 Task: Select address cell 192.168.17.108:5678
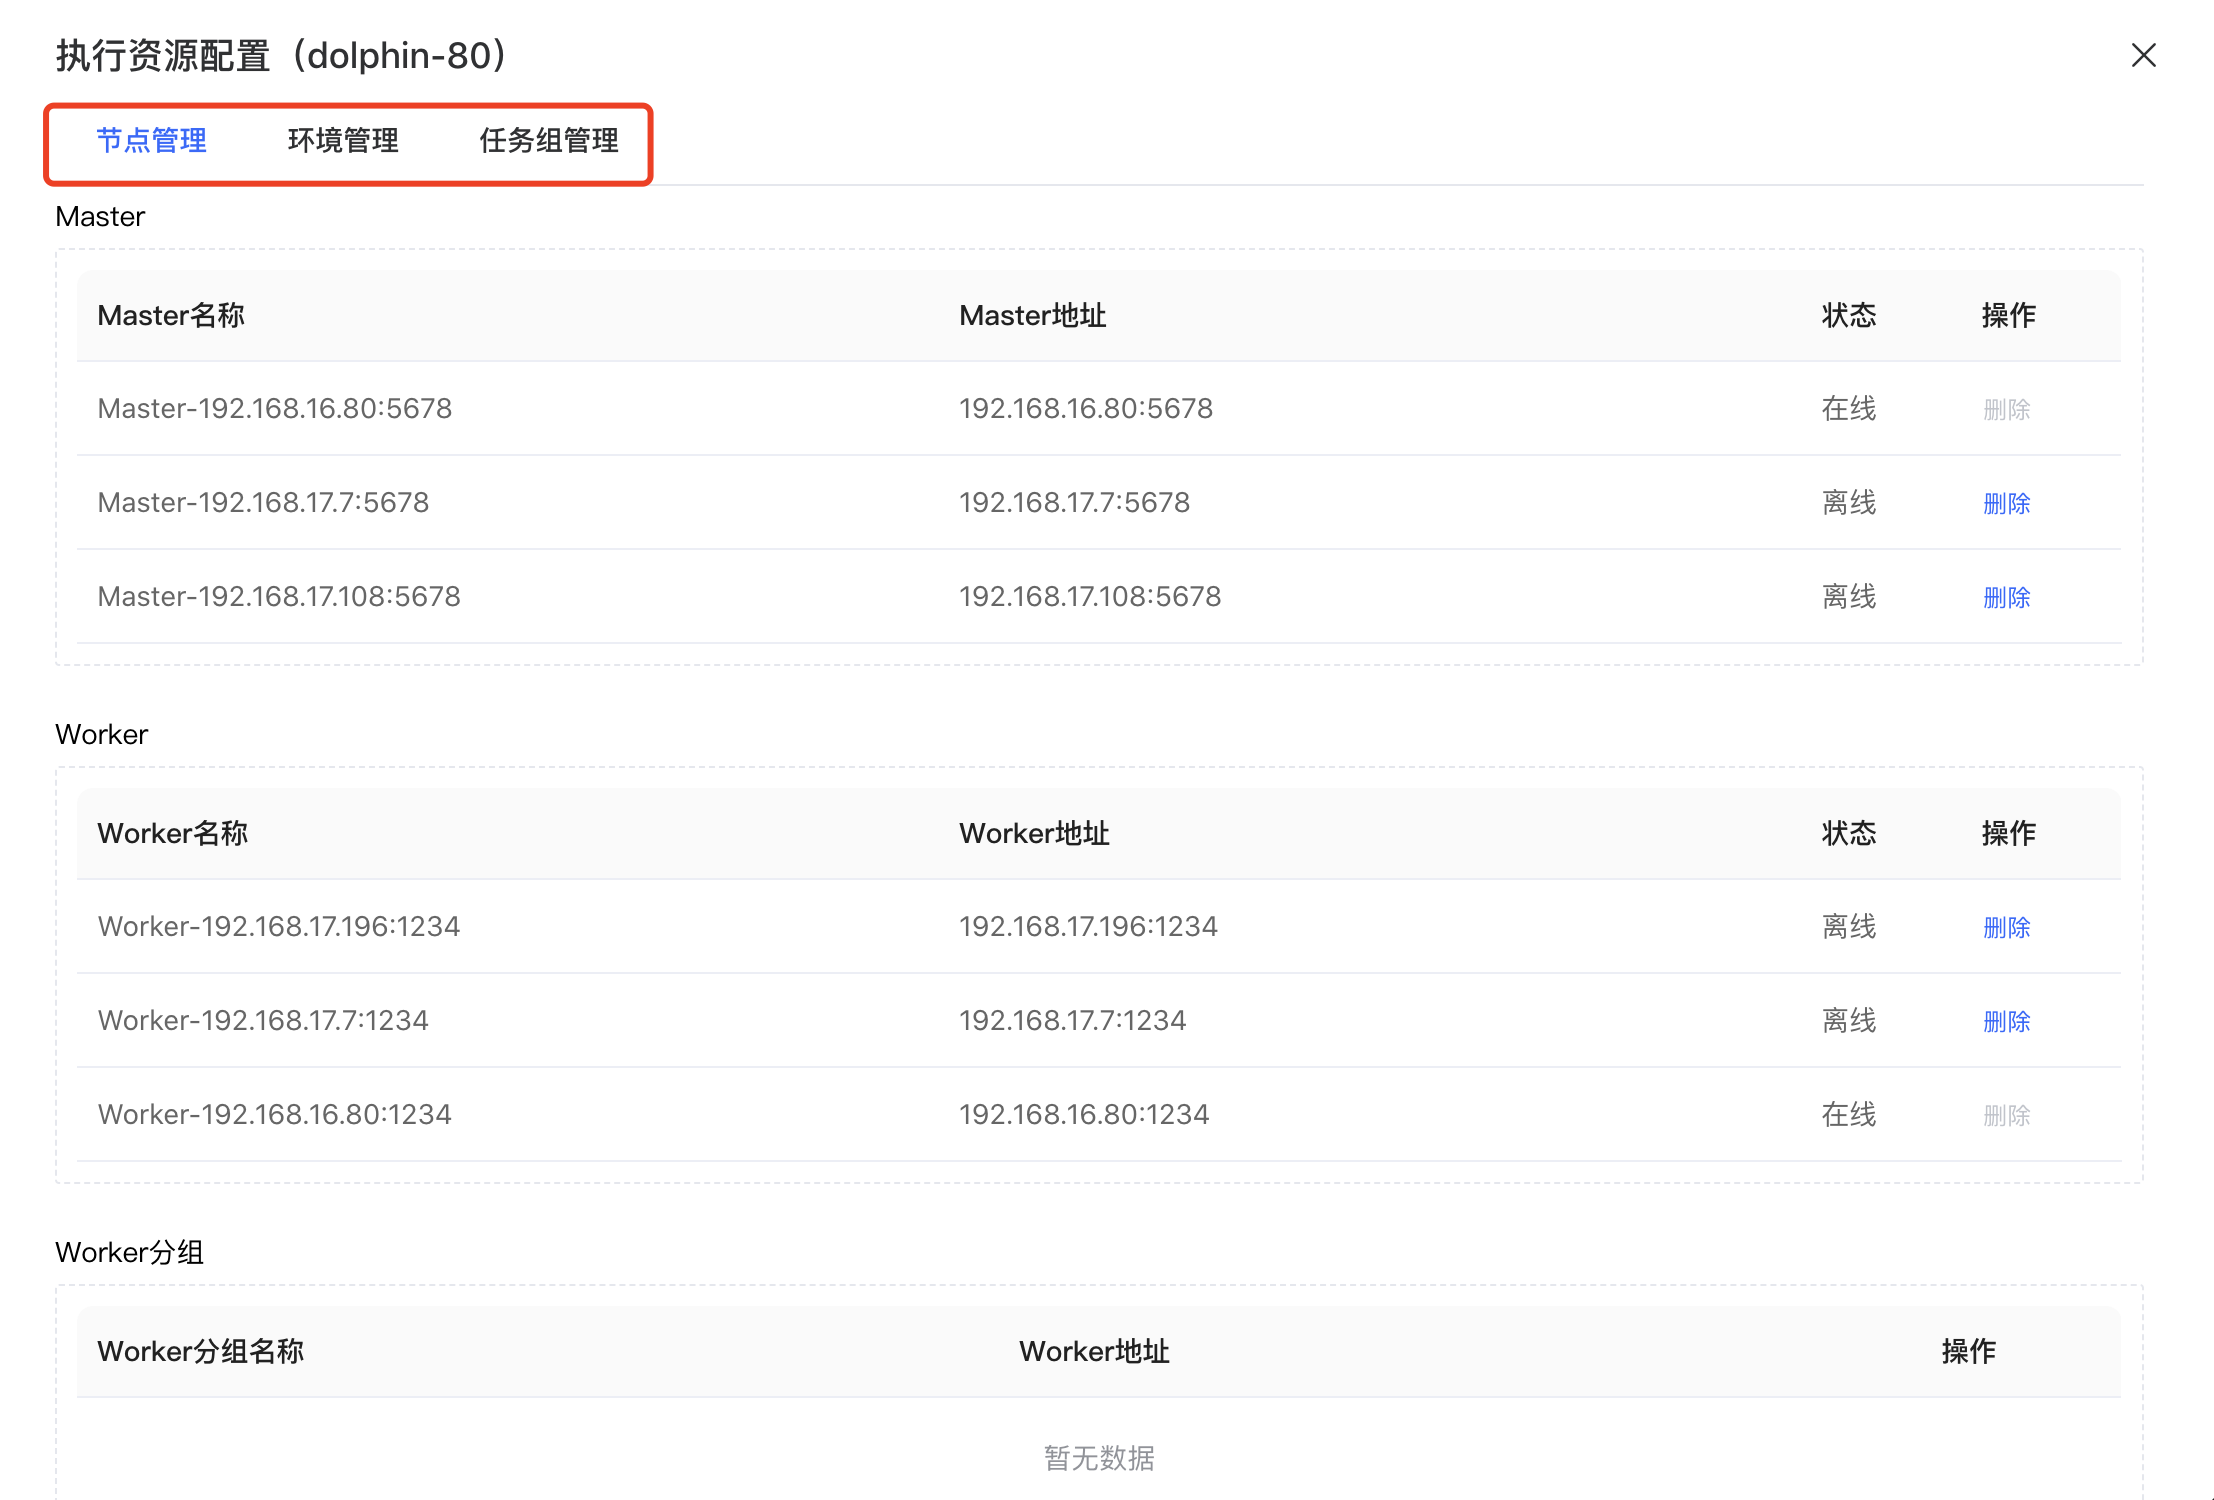(x=1090, y=597)
